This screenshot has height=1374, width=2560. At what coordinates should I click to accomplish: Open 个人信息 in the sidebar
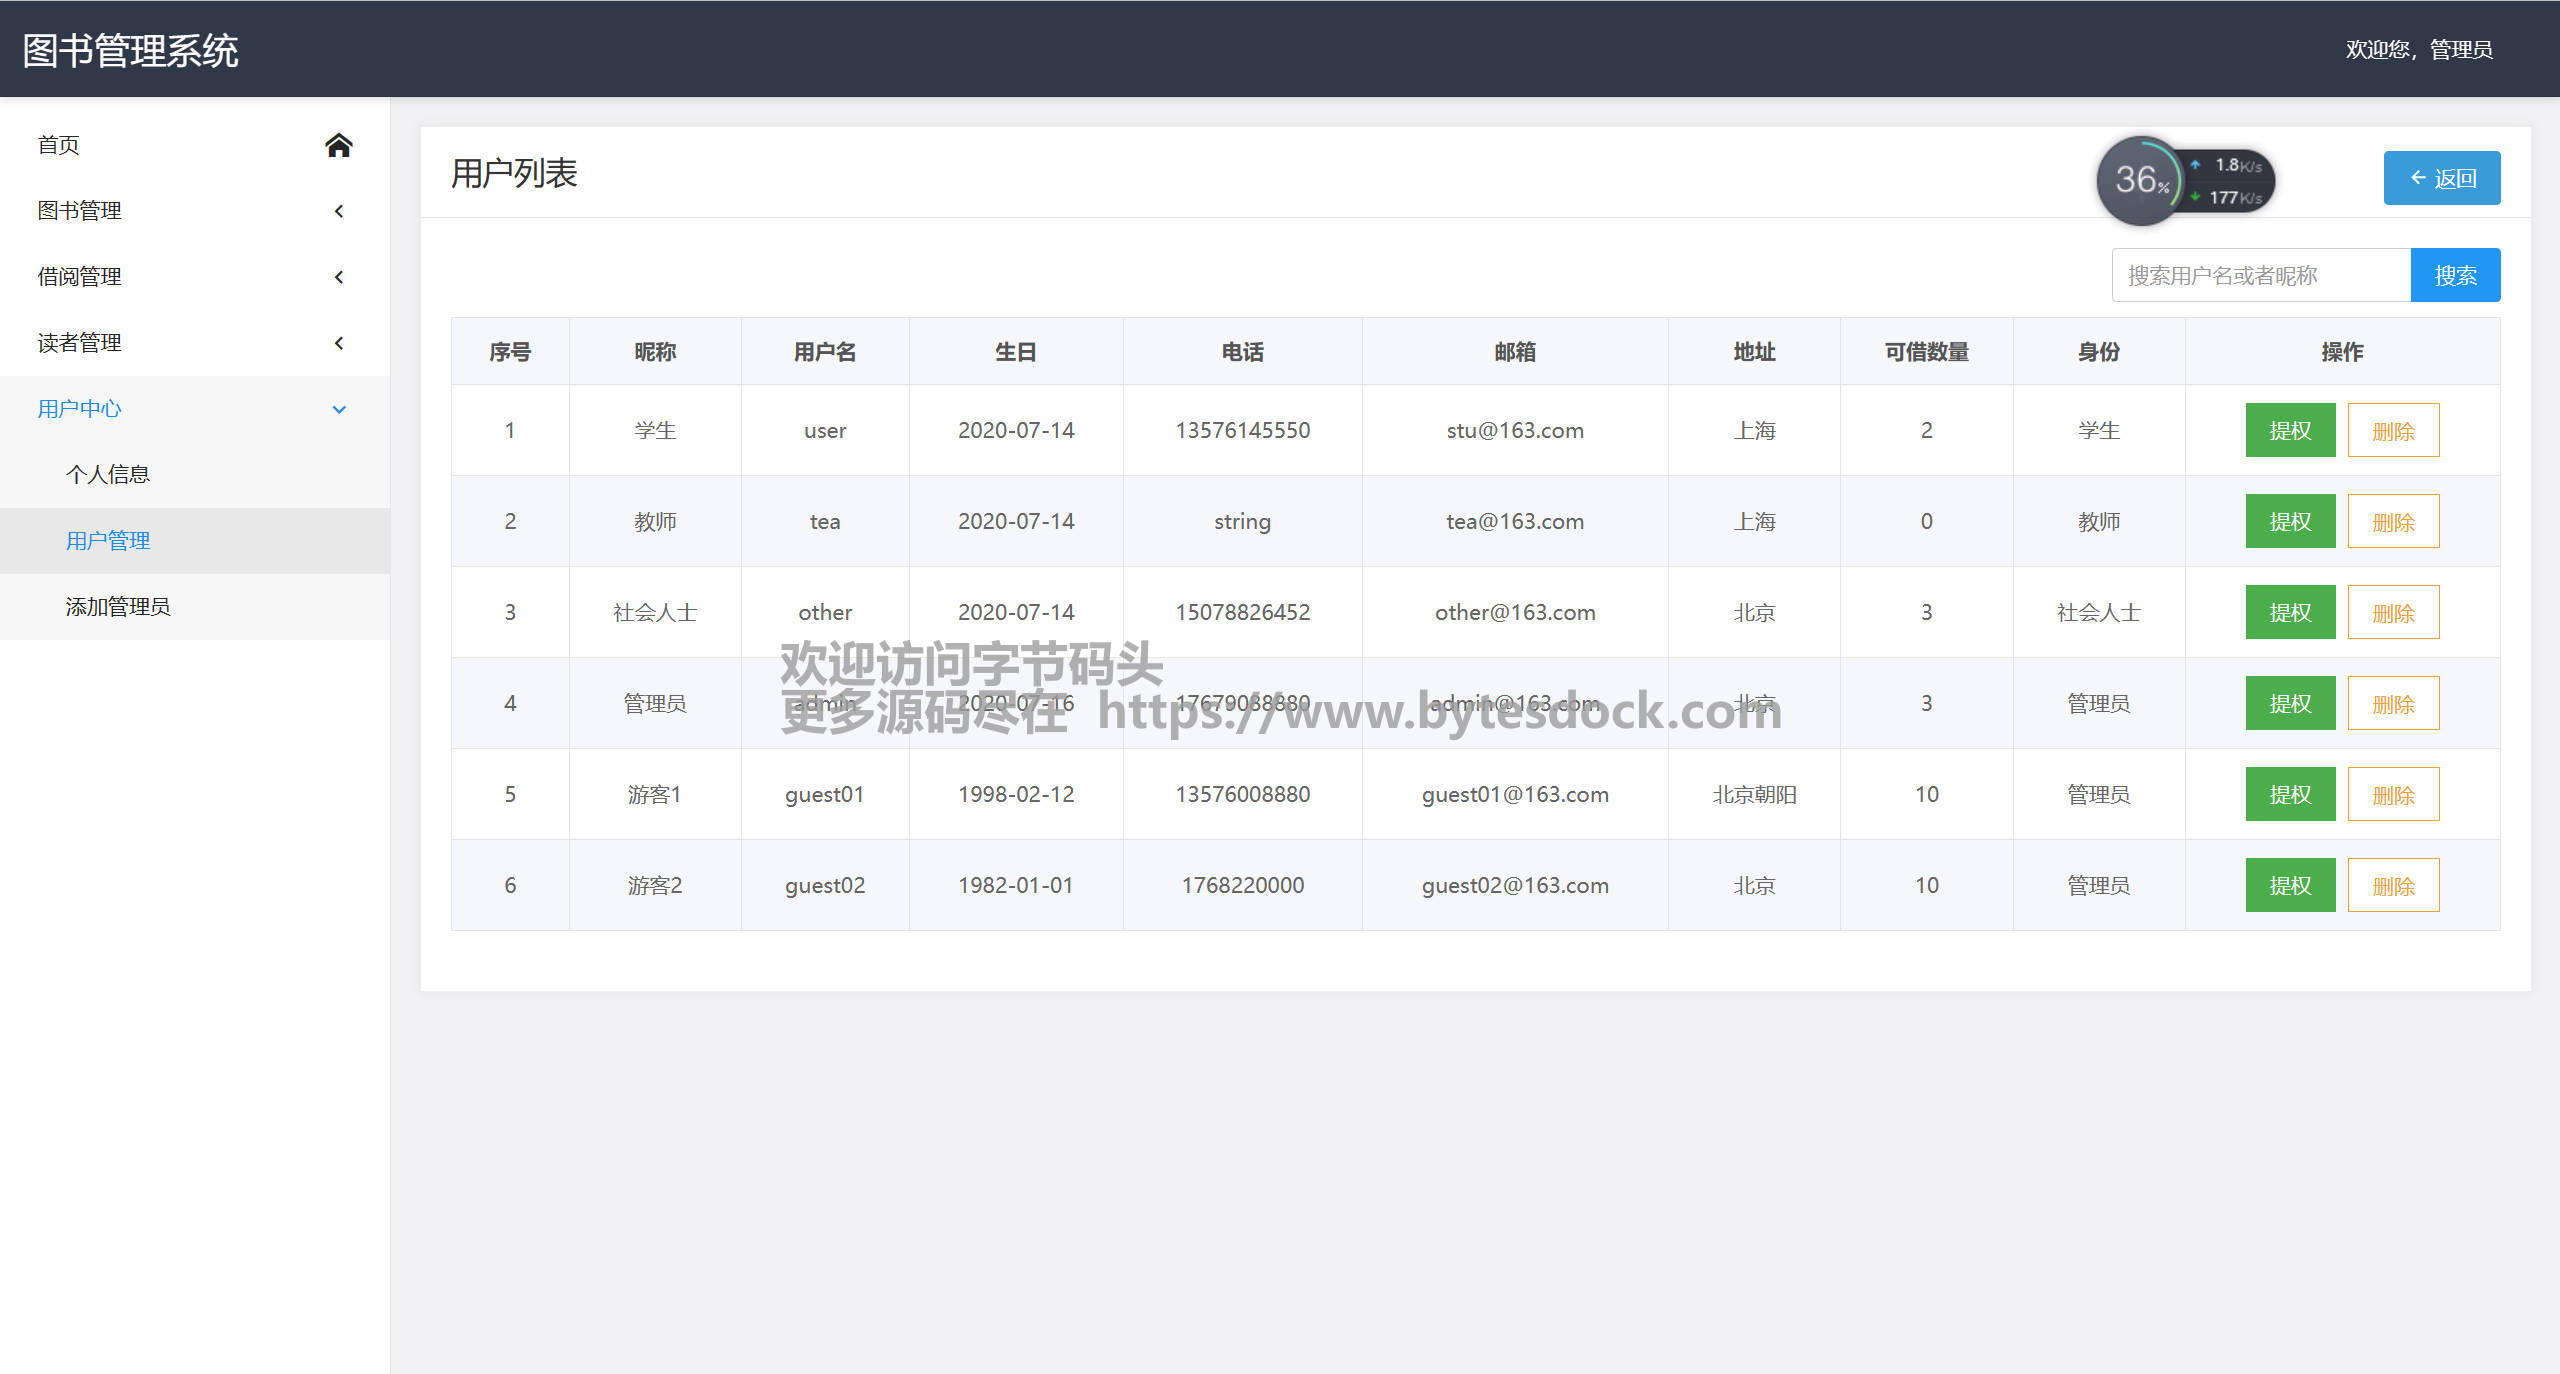pyautogui.click(x=108, y=475)
